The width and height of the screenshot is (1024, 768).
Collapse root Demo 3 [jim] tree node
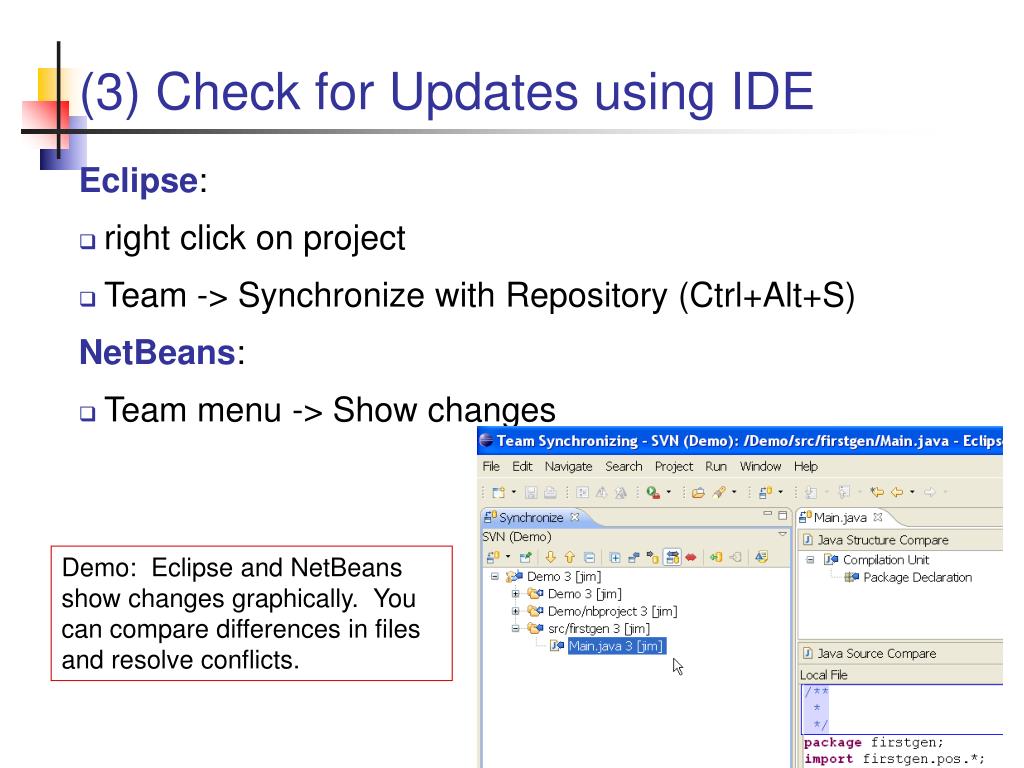494,576
